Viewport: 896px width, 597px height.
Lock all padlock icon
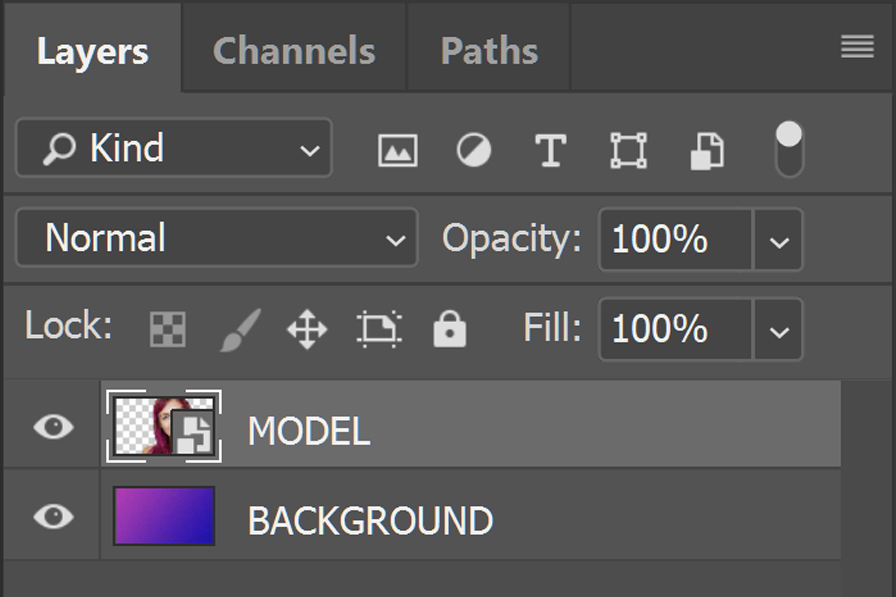click(x=450, y=328)
